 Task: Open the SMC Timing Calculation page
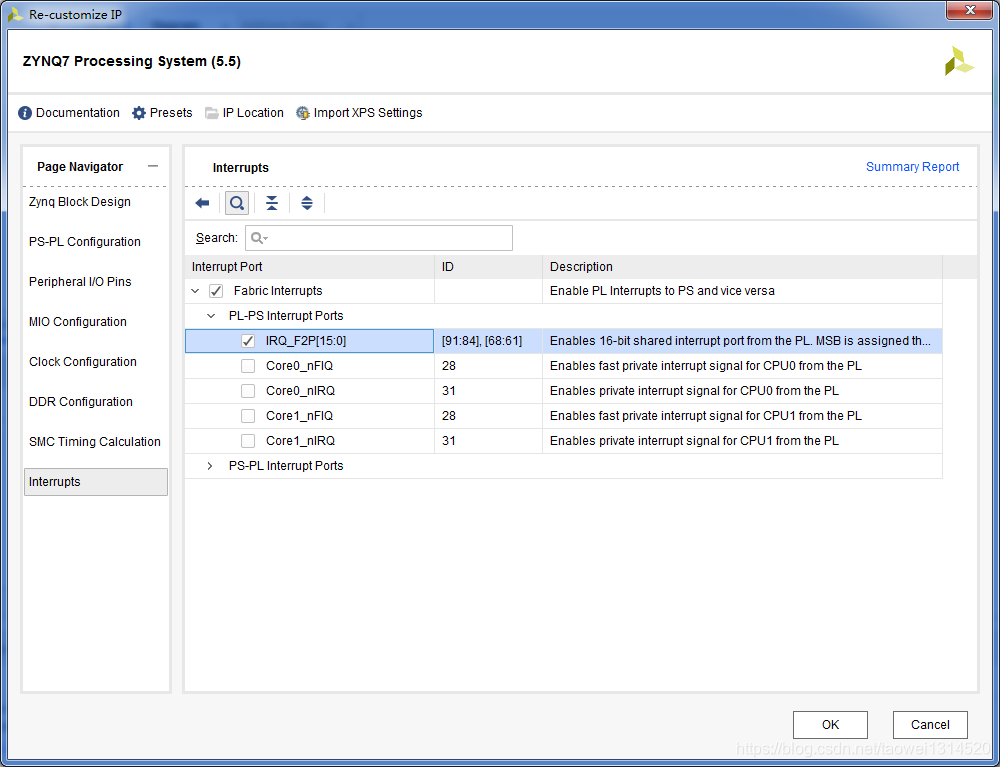click(x=96, y=442)
